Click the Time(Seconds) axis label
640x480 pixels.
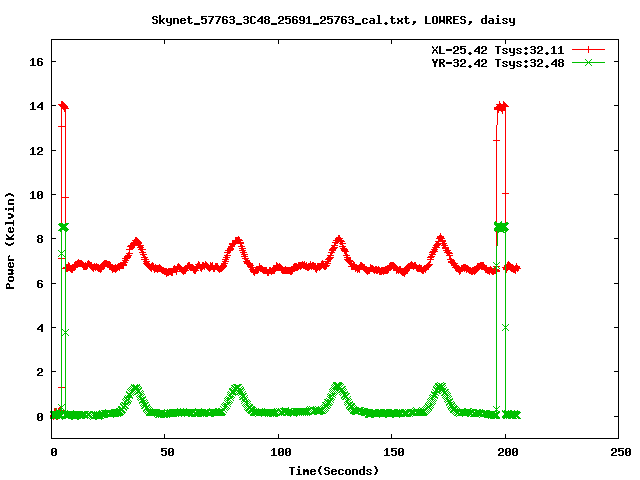click(333, 471)
